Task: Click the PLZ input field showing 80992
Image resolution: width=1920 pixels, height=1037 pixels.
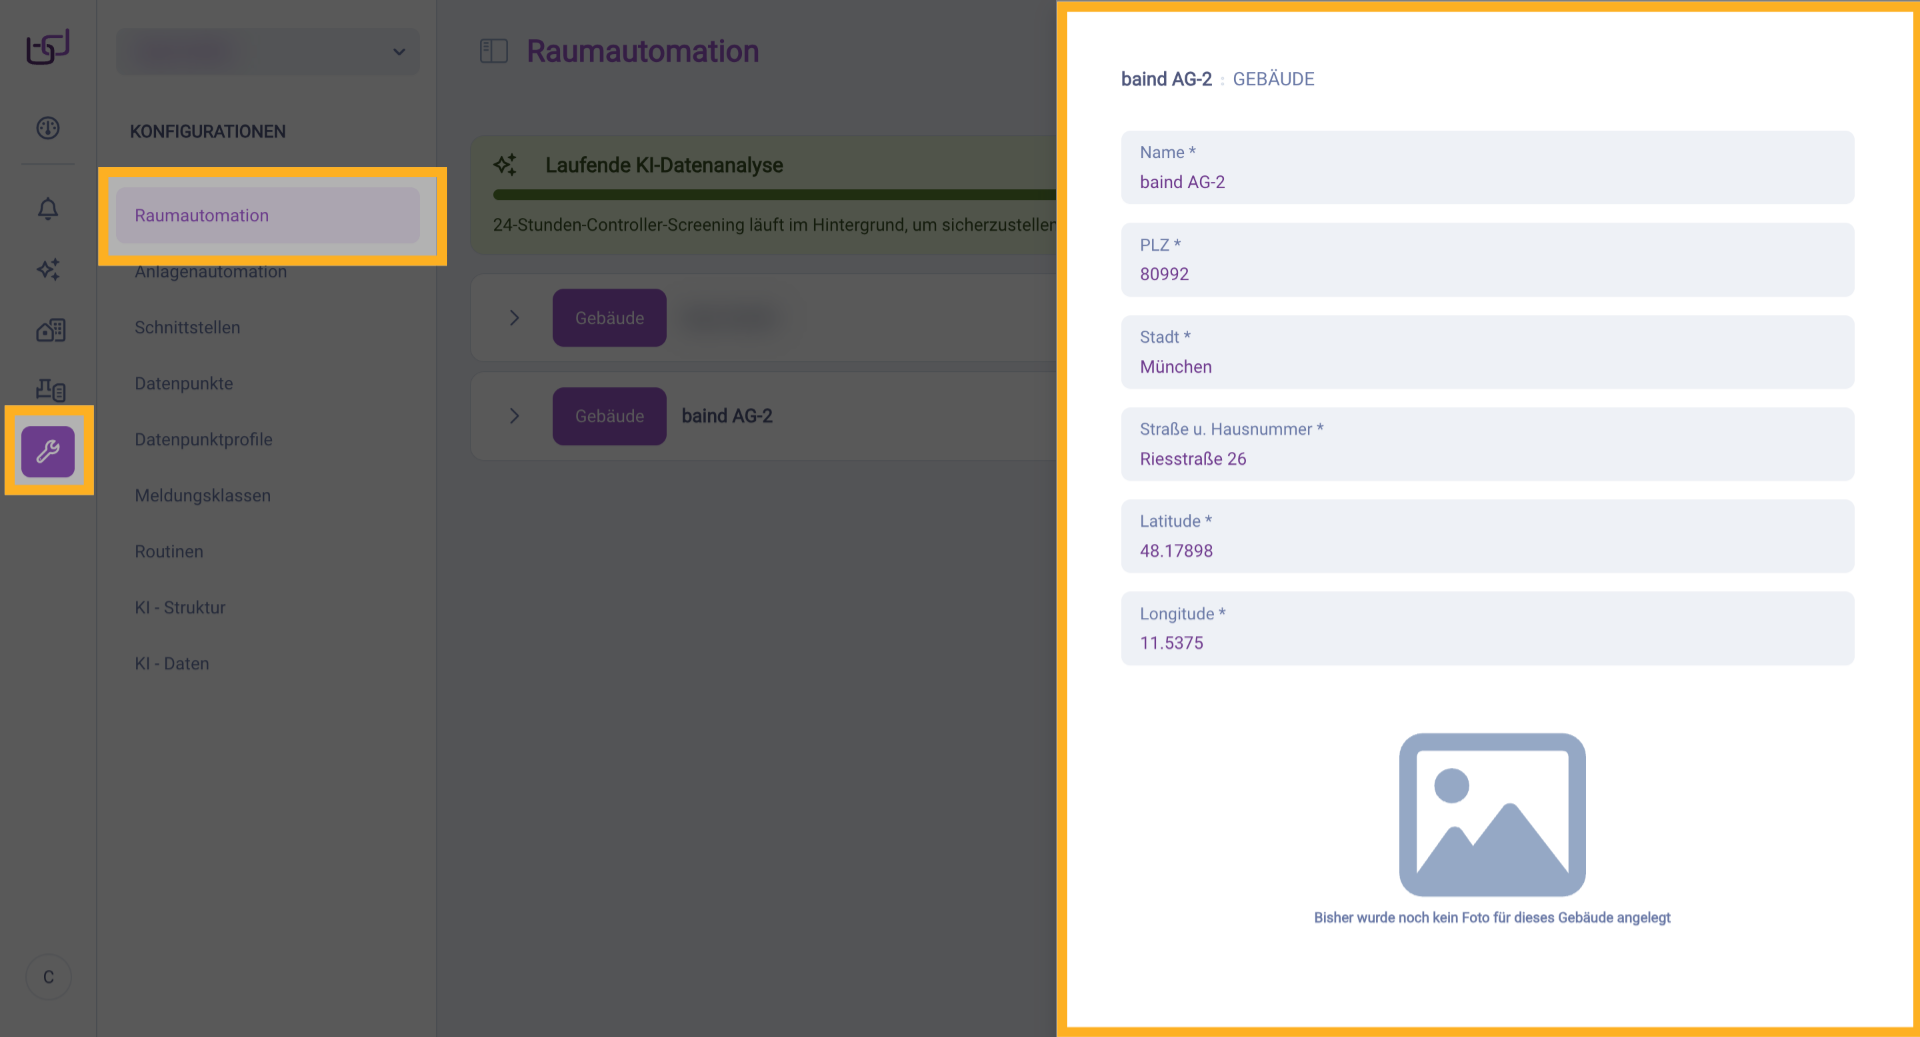Action: click(x=1487, y=260)
